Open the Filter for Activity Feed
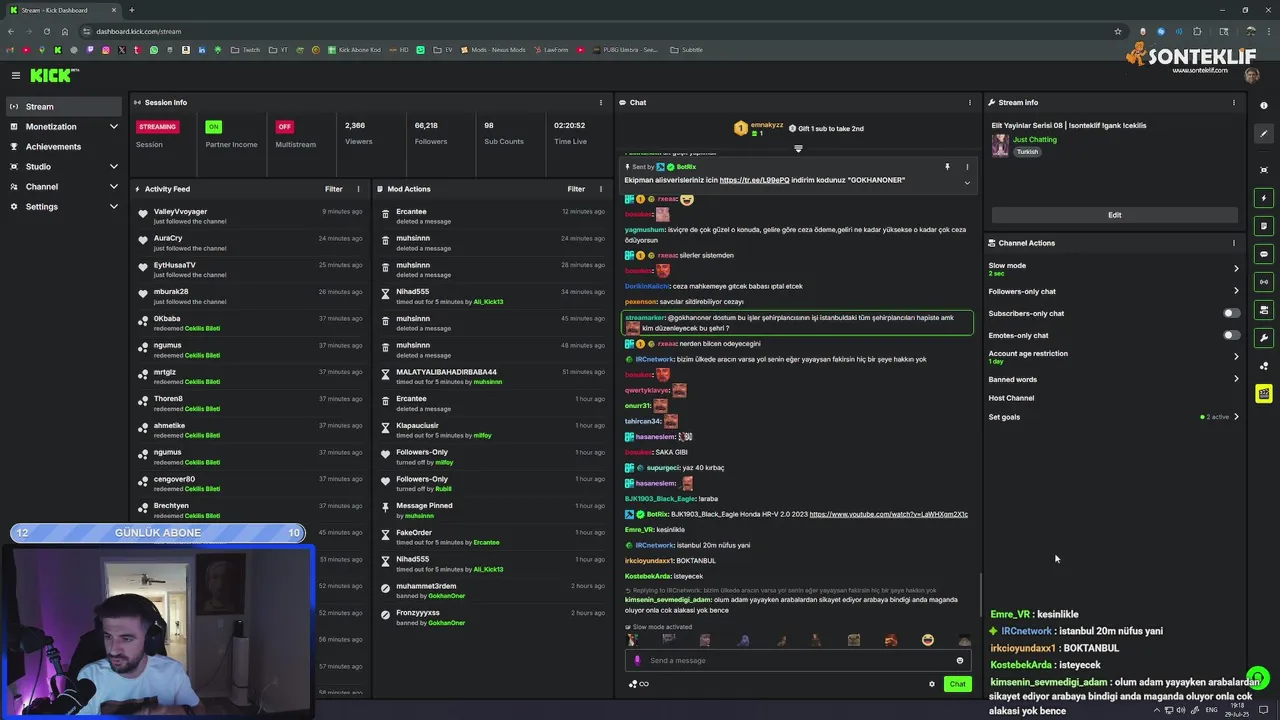The image size is (1280, 720). tap(333, 189)
